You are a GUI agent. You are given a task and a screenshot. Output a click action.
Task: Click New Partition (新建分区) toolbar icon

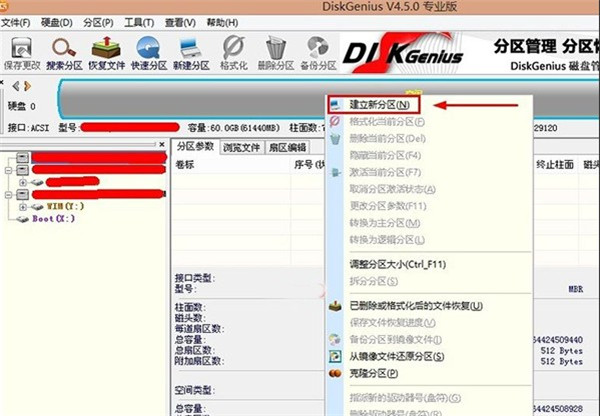coord(191,54)
